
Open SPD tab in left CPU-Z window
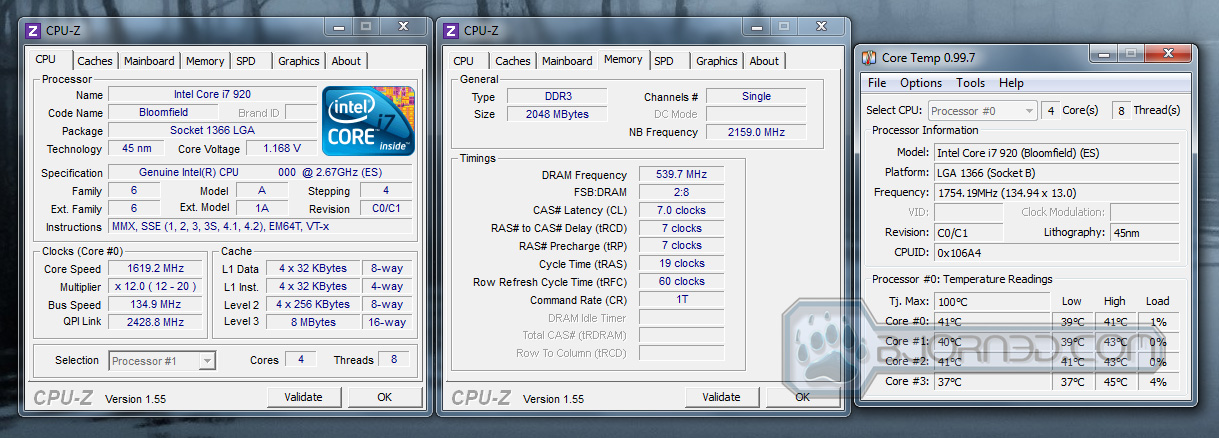point(246,61)
